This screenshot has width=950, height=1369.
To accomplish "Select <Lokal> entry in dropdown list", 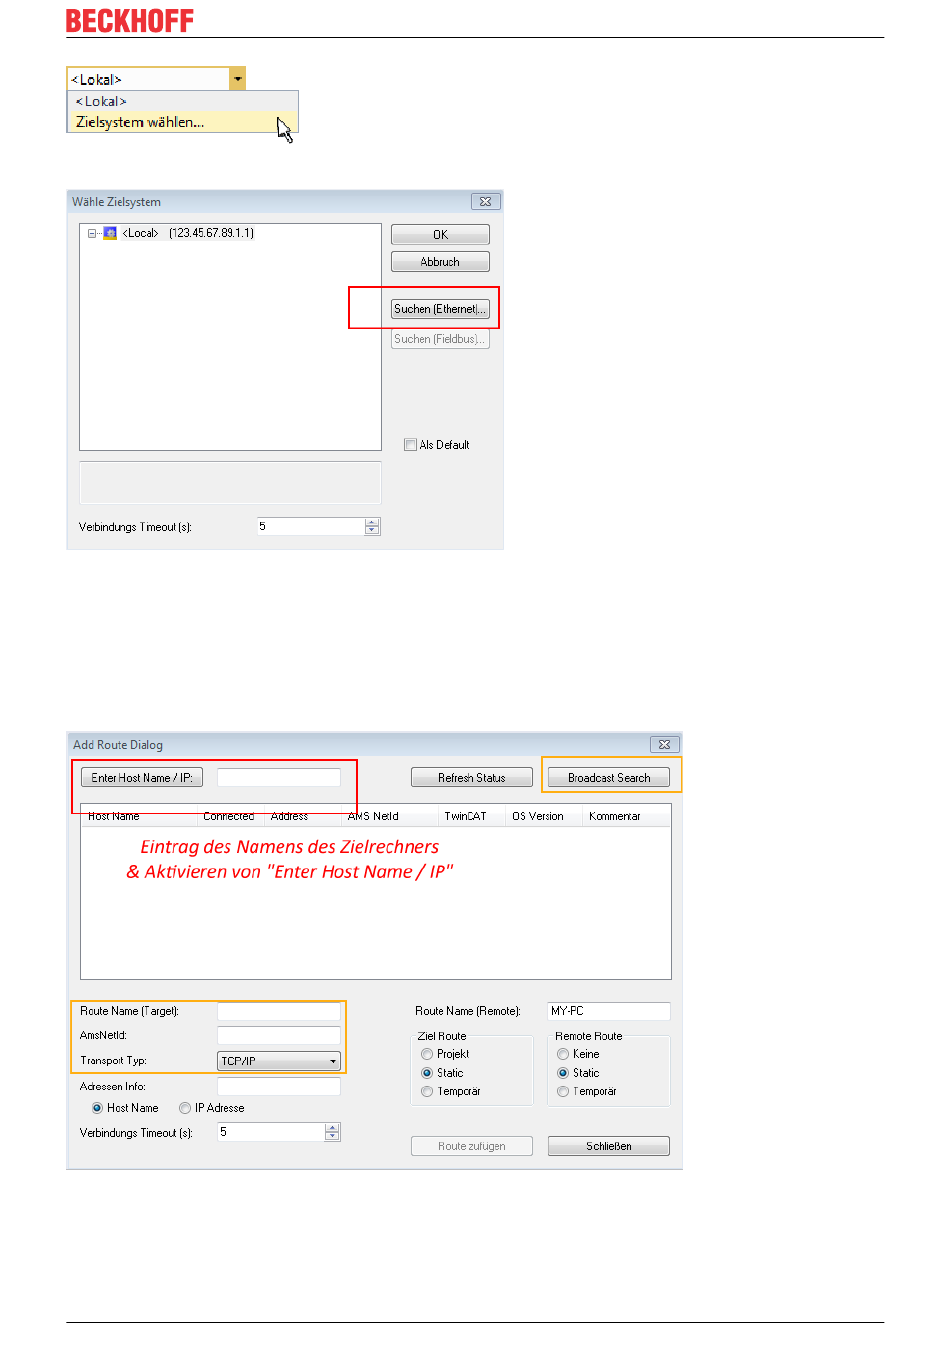I will (x=183, y=101).
